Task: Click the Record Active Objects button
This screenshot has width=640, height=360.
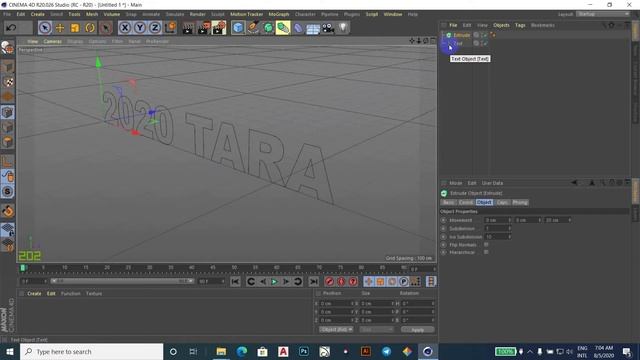Action: [x=329, y=282]
